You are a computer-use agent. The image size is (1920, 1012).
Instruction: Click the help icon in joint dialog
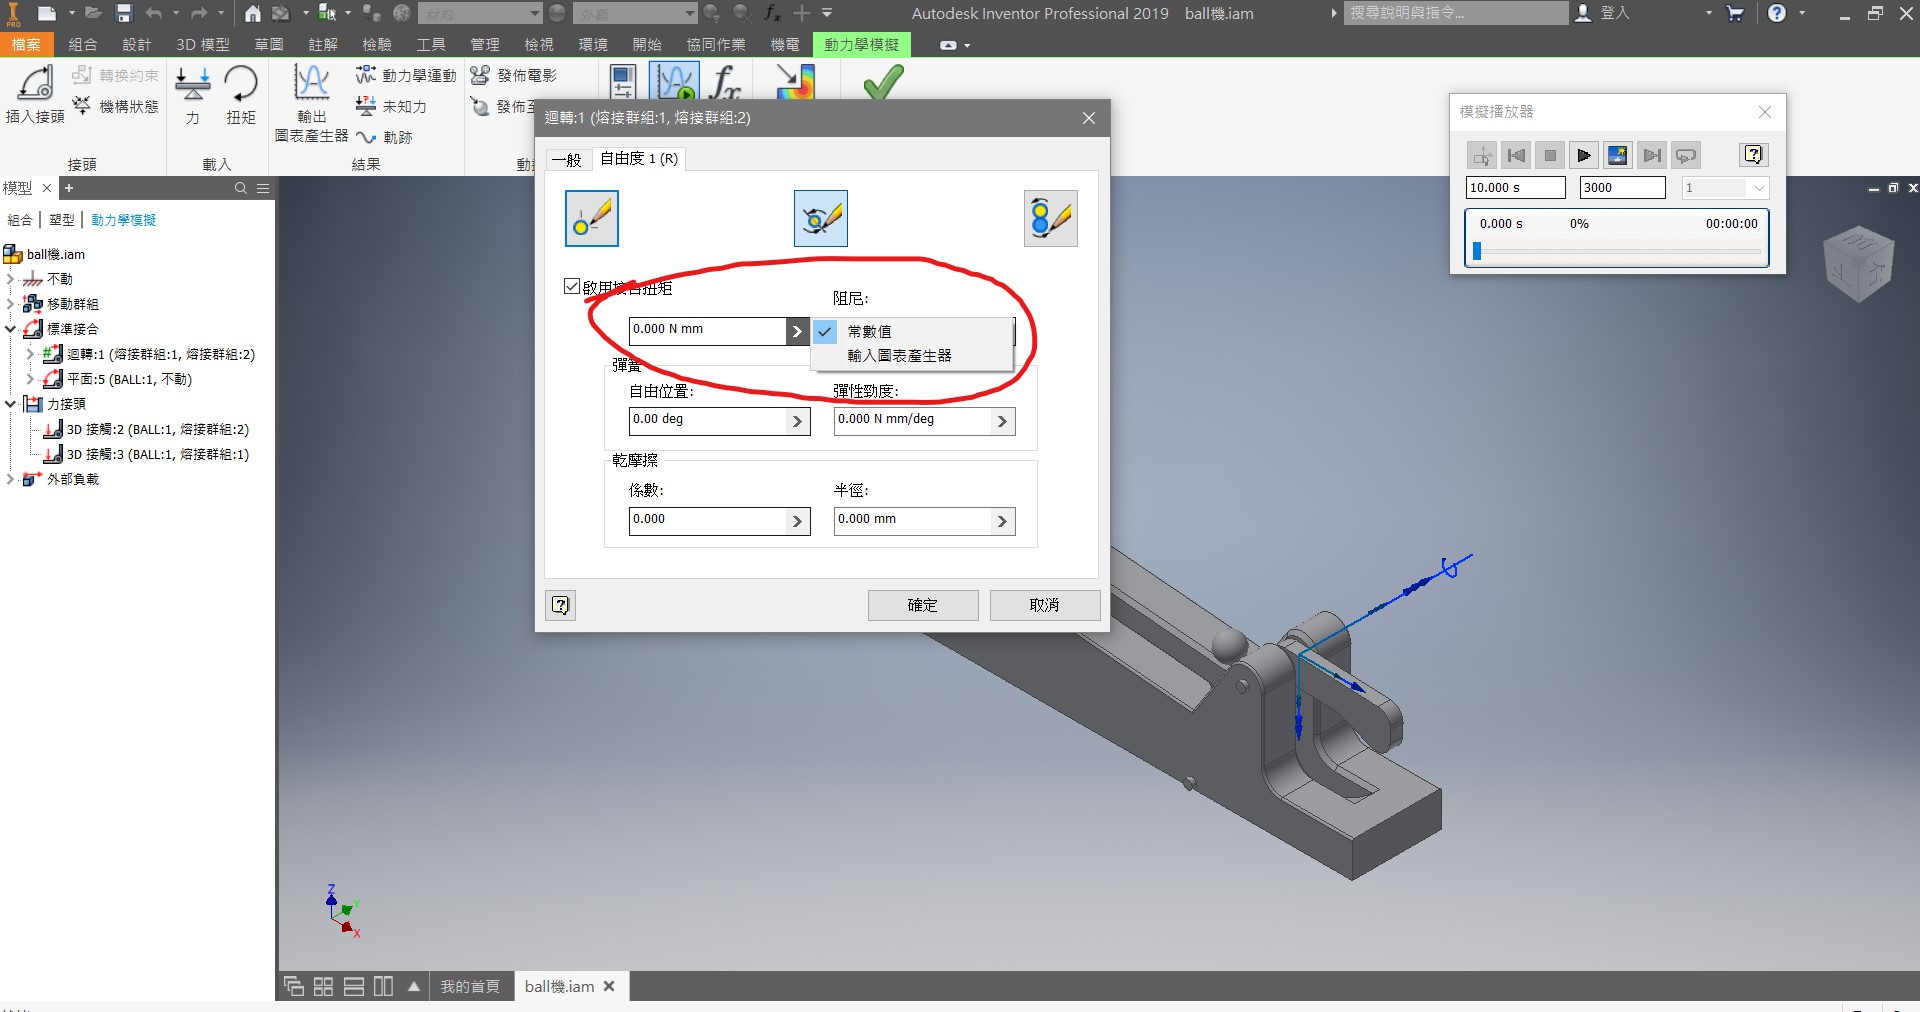[x=561, y=605]
